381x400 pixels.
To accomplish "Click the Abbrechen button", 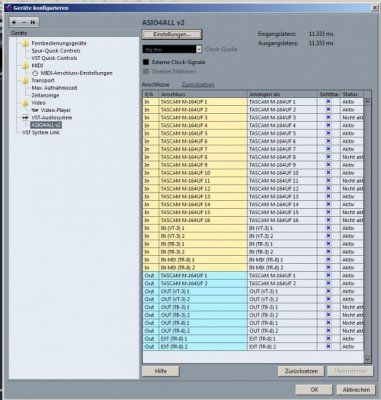I will pos(356,389).
